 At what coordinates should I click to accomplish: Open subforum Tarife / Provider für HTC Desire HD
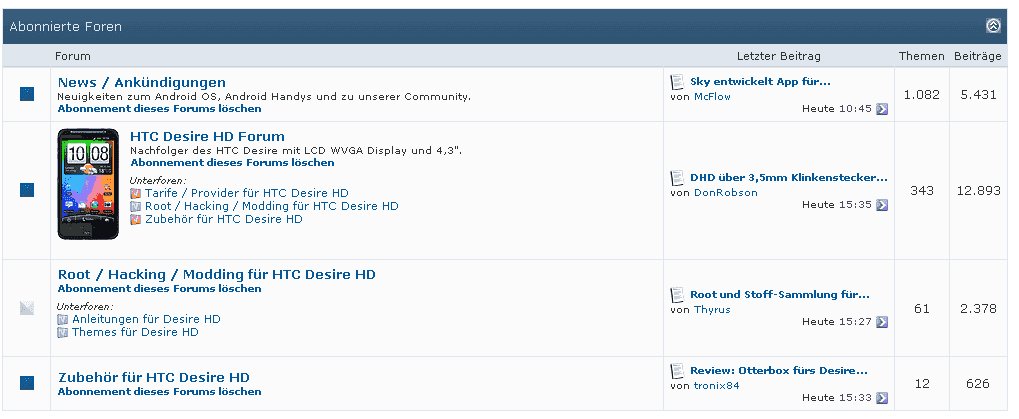point(246,193)
